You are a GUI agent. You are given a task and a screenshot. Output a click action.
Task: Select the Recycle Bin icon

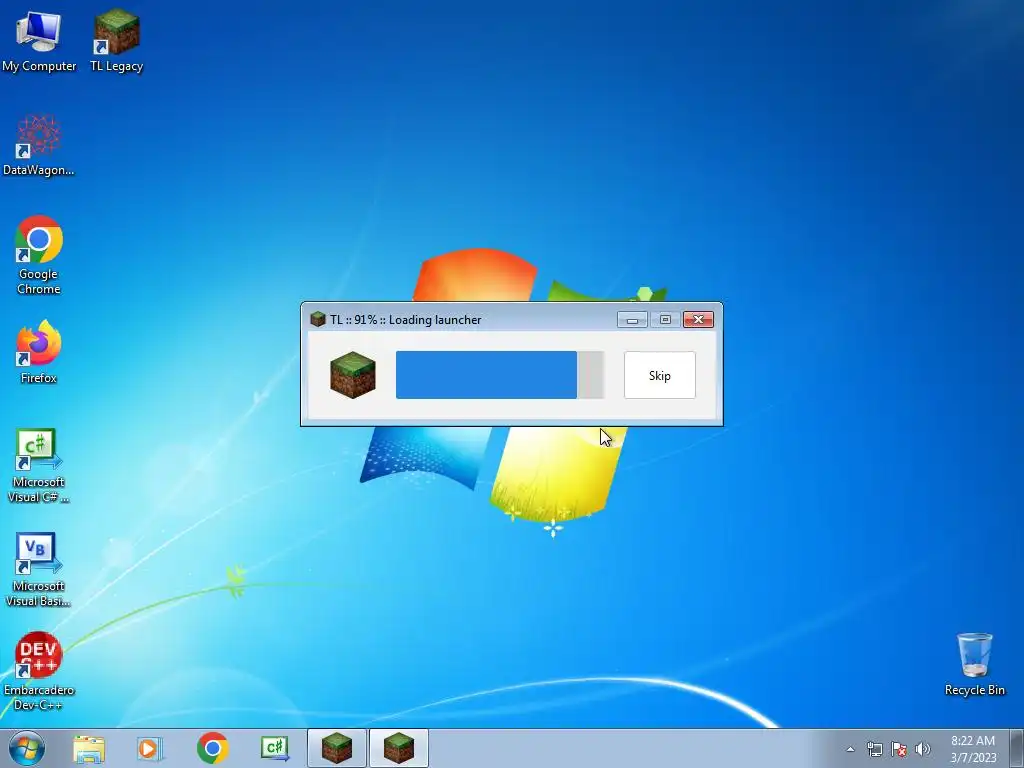point(974,664)
